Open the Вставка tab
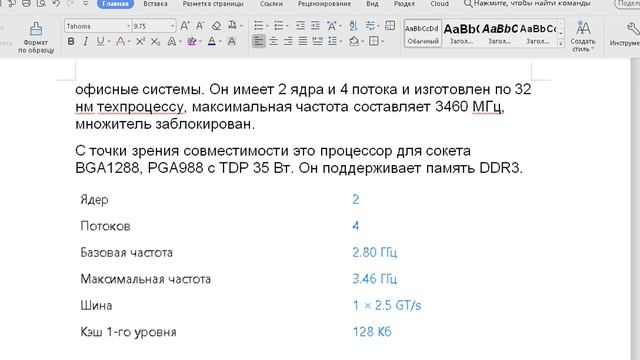This screenshot has height=360, width=640. click(x=156, y=4)
